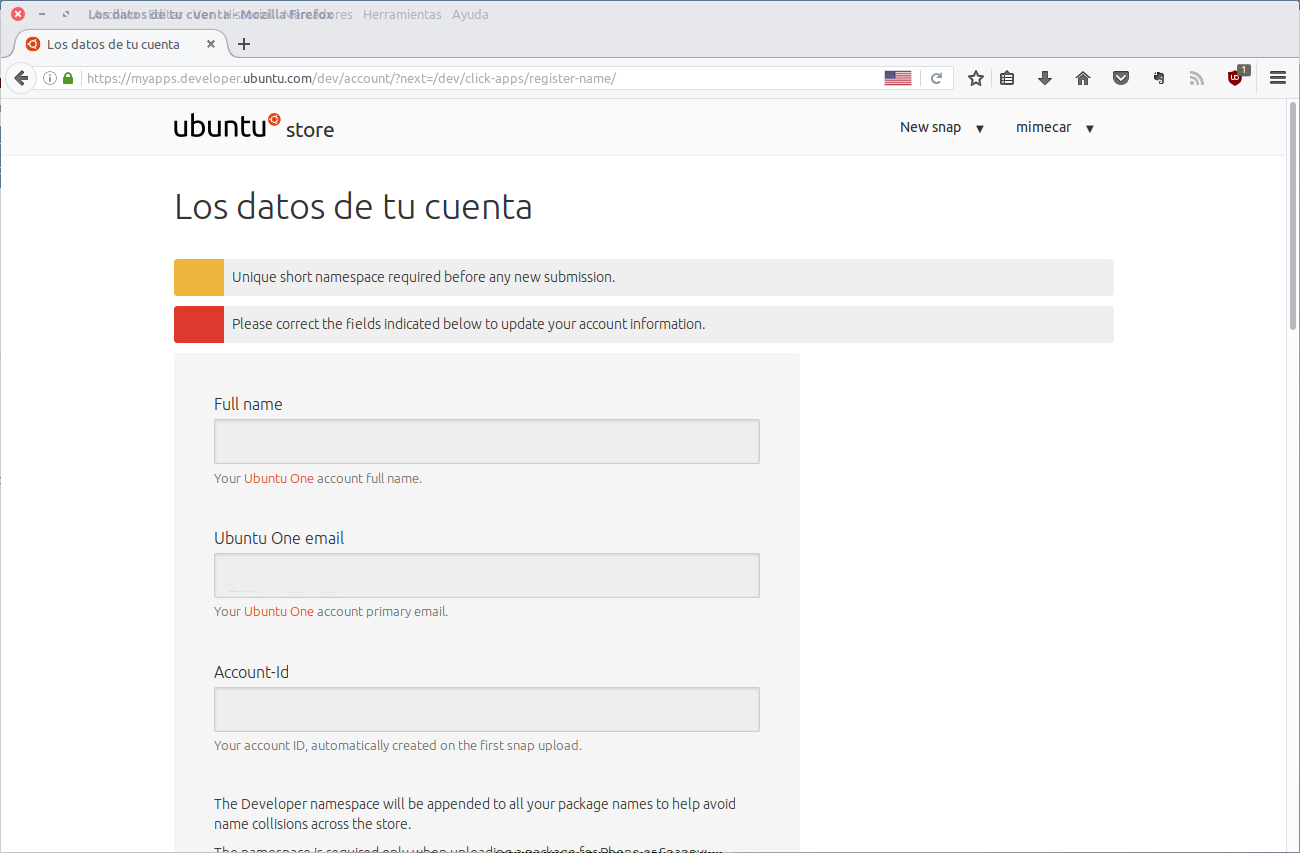Close the 'Los datos de tu cuenta' tab

pos(211,44)
